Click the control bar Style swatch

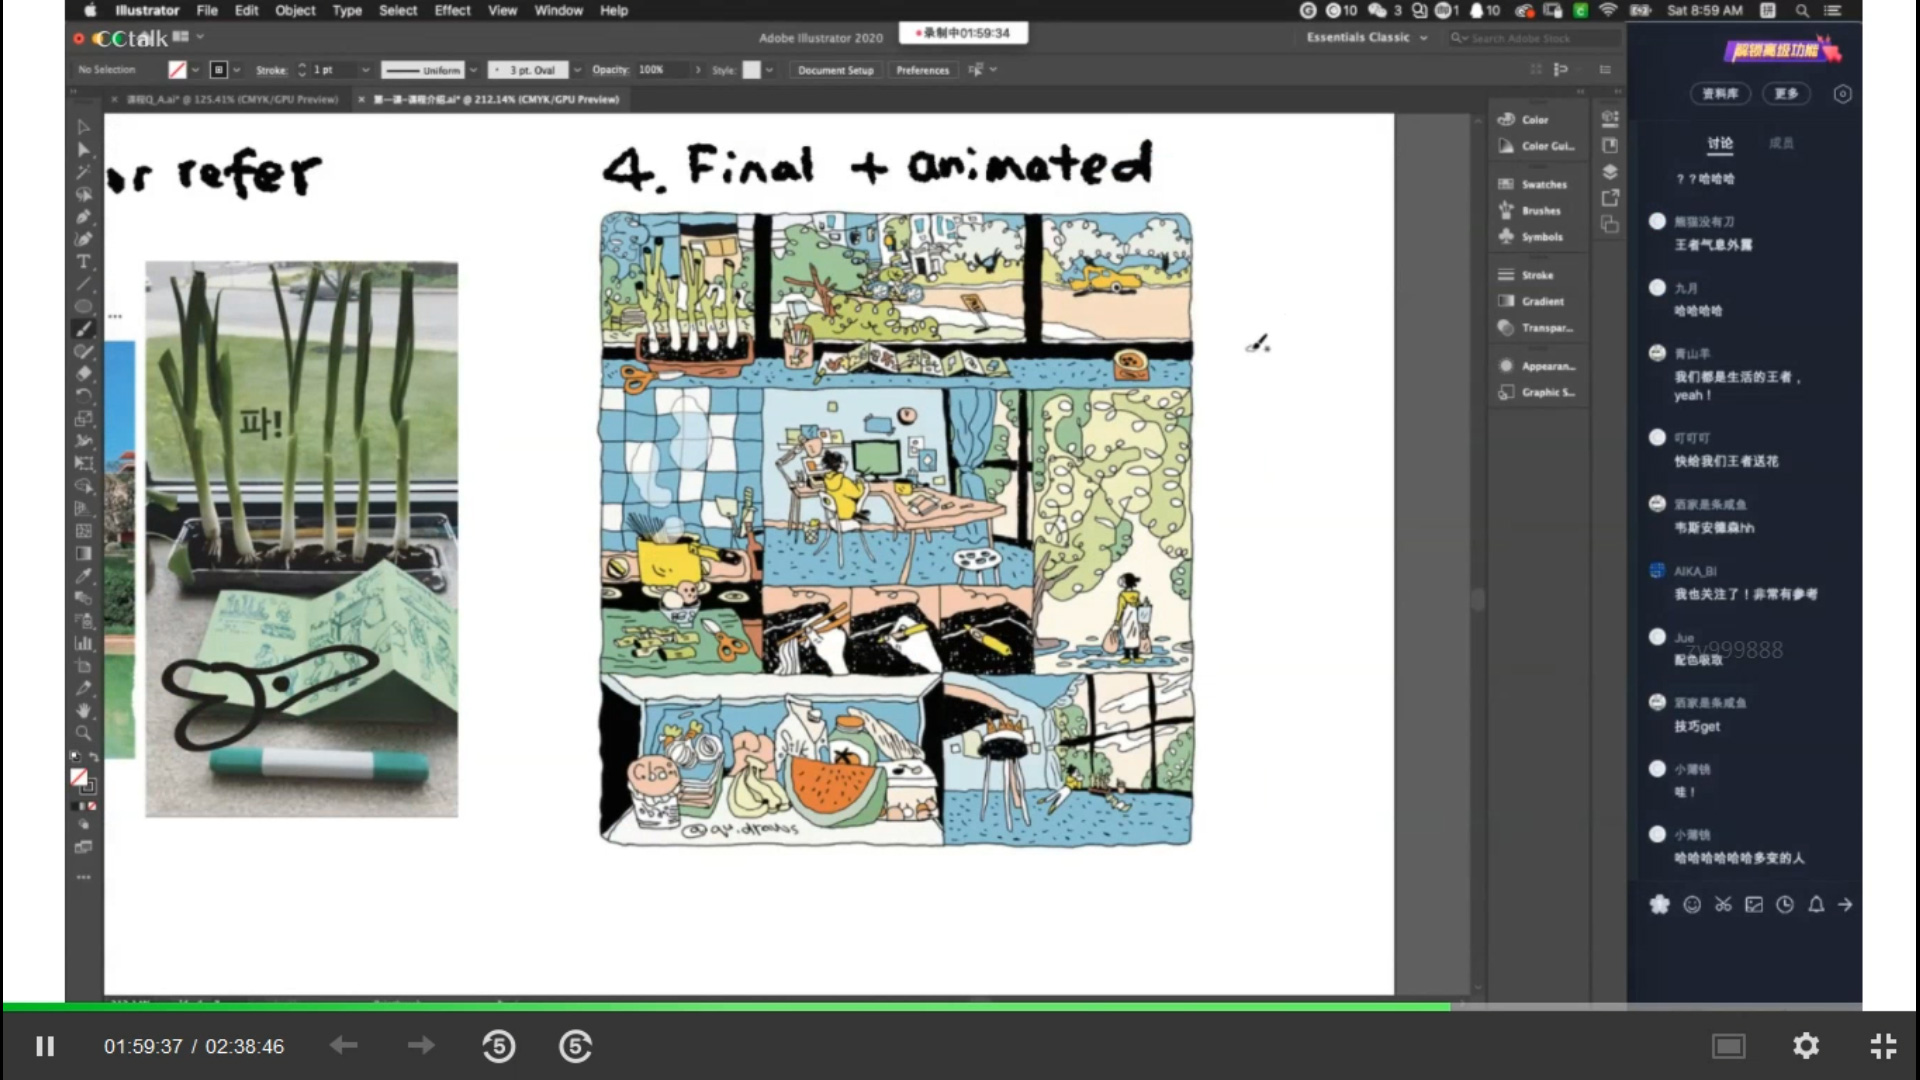[751, 70]
